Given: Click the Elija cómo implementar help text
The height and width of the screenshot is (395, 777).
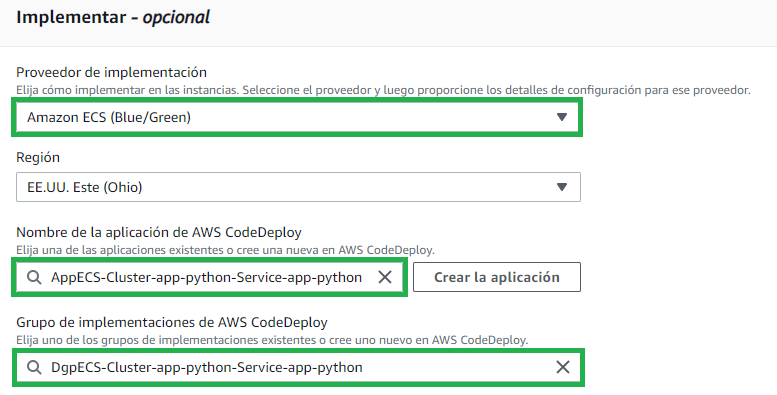Looking at the screenshot, I should [x=383, y=90].
